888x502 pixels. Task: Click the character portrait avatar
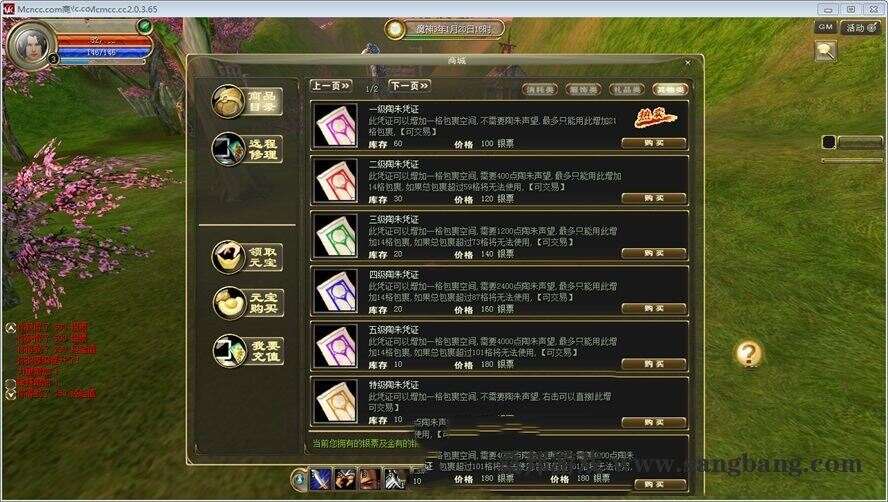[32, 45]
